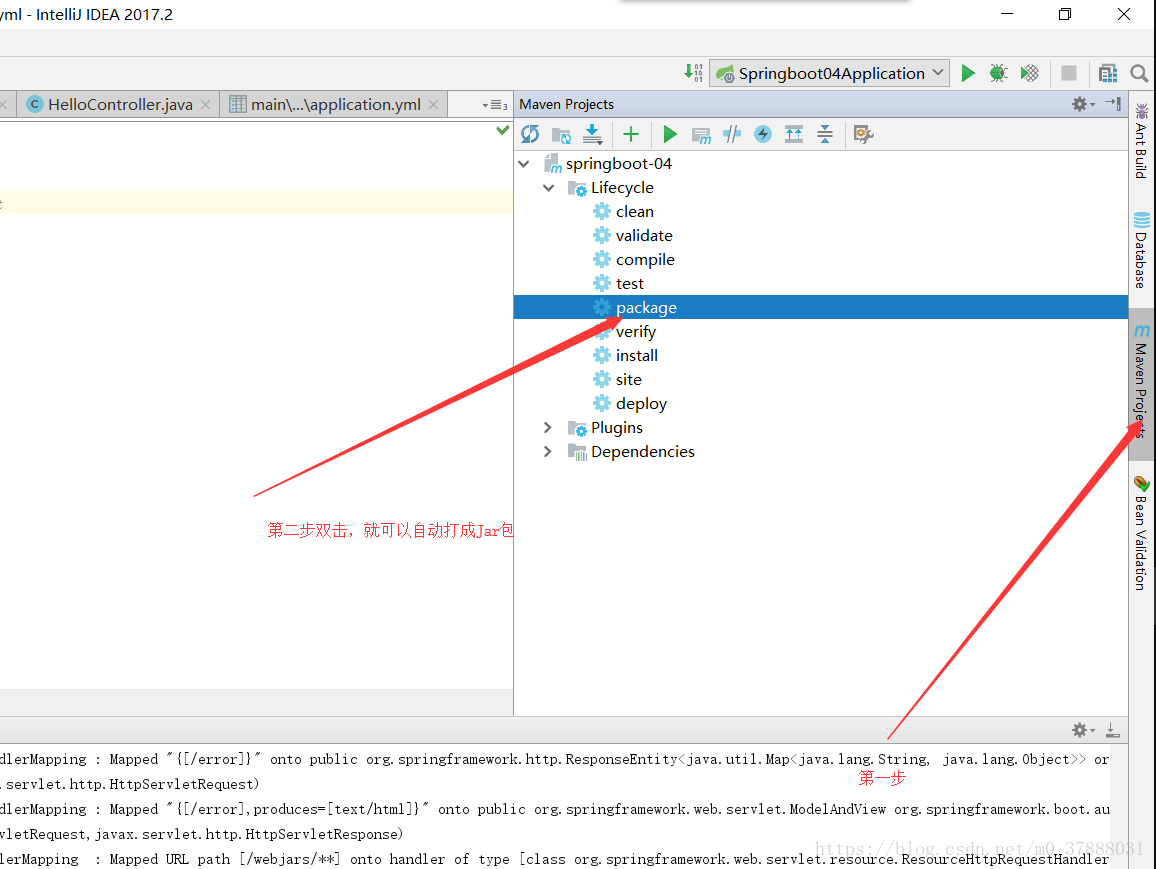Open the Bean Validation tool window

pos(1141,534)
